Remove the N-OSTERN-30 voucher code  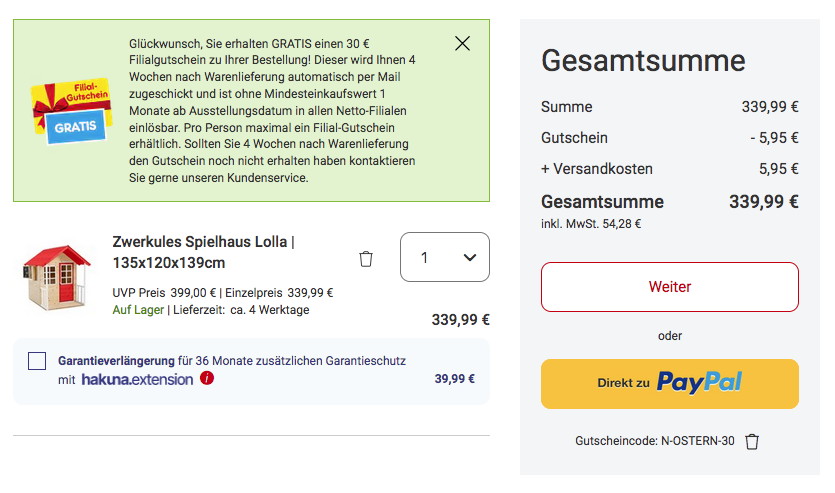click(x=753, y=441)
